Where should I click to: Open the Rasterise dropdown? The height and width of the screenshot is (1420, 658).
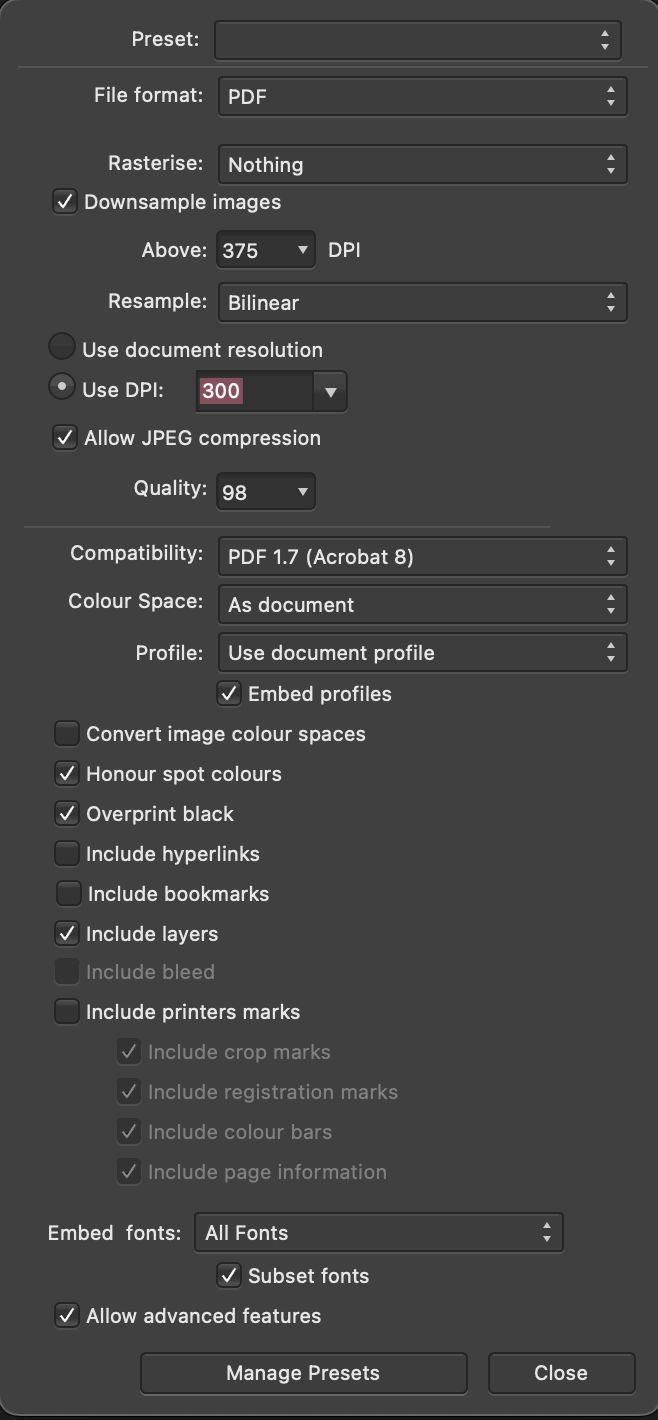coord(422,164)
